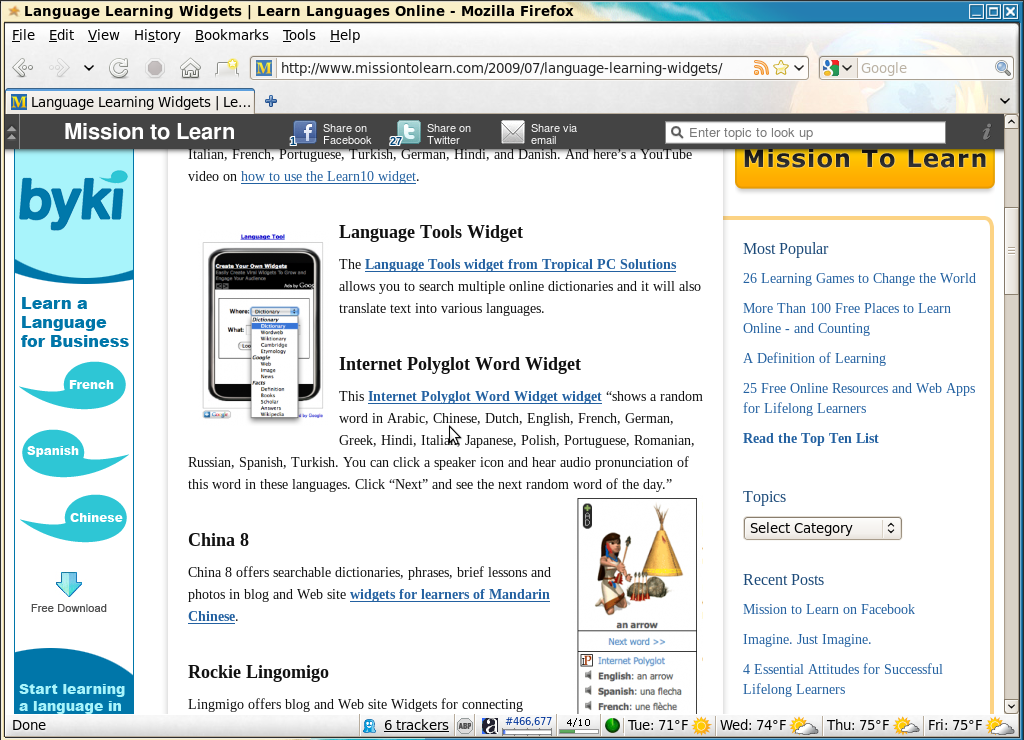This screenshot has width=1024, height=740.
Task: Click the green circle status bar icon
Action: click(x=613, y=726)
